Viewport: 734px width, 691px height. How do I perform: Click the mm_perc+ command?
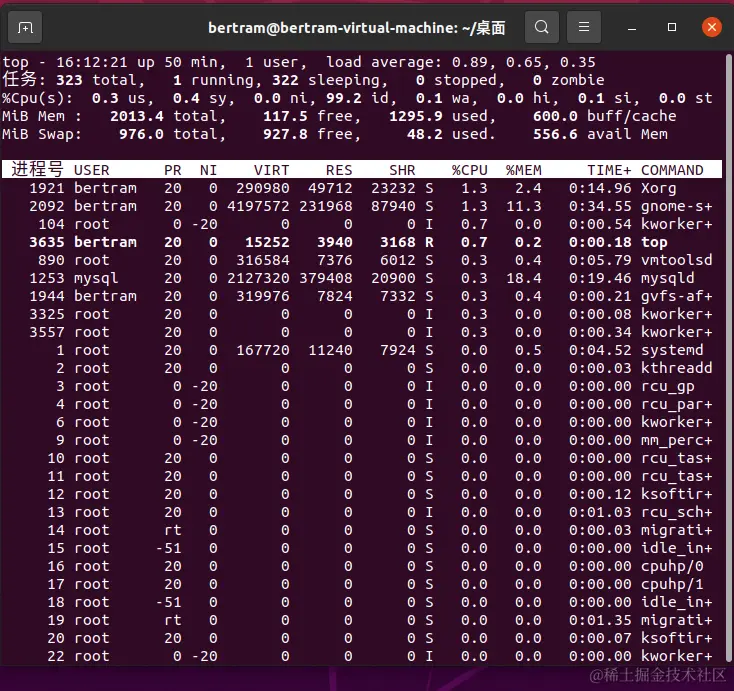677,440
